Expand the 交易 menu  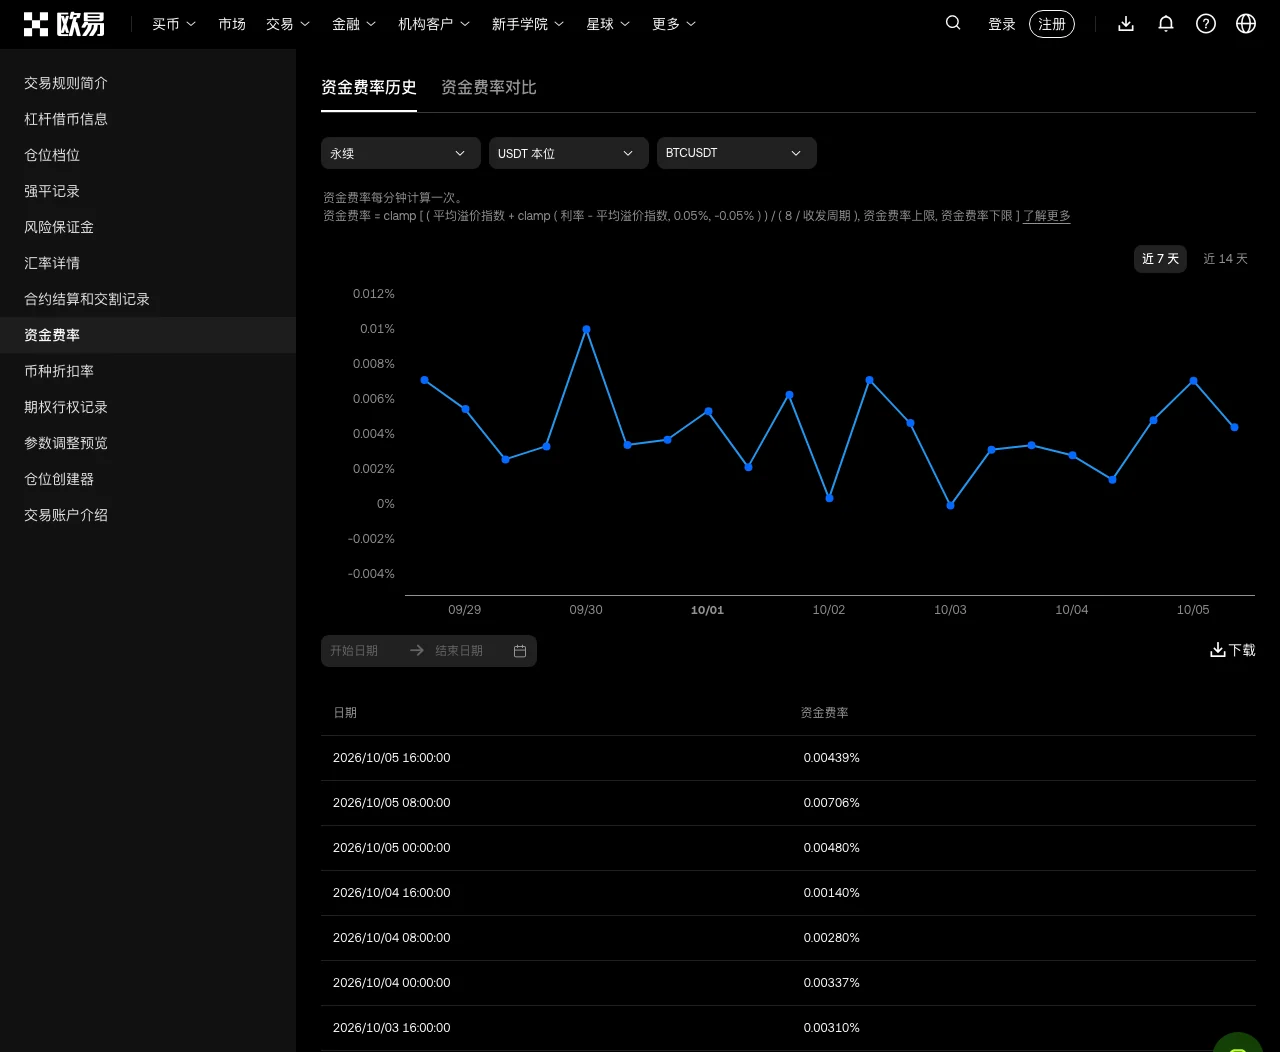pos(288,24)
